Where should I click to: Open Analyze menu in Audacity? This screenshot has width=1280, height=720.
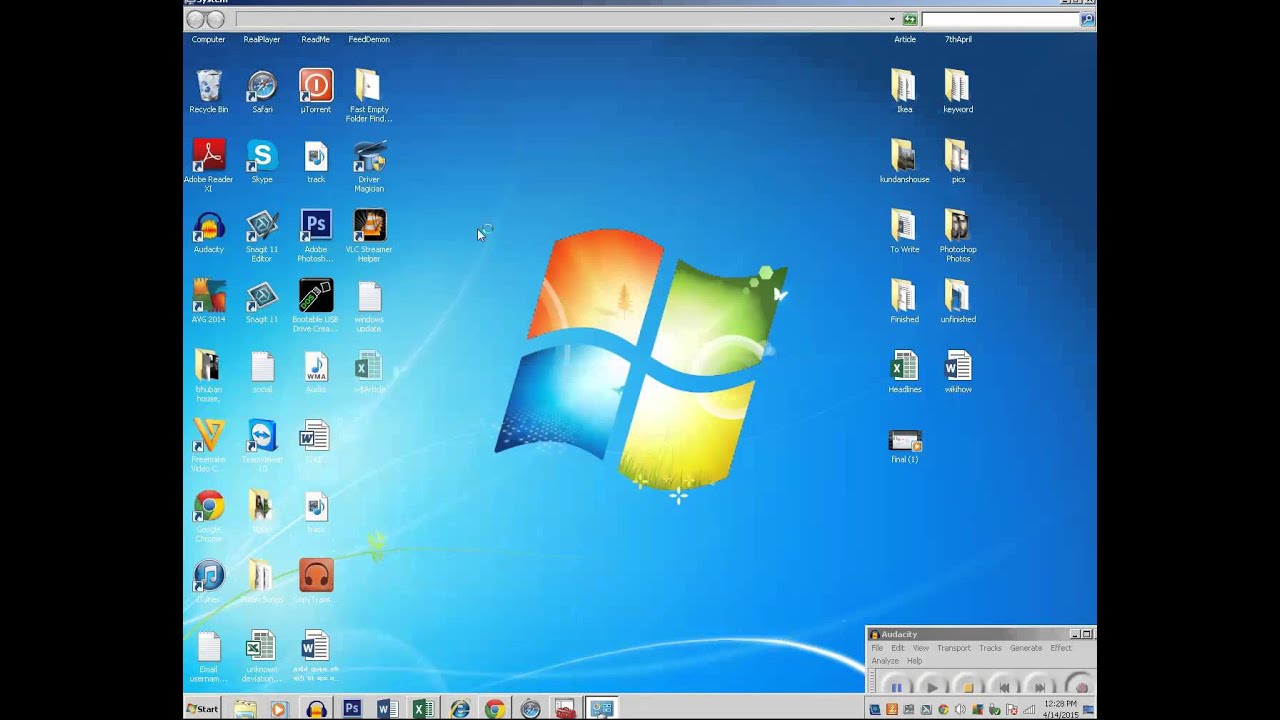point(885,661)
